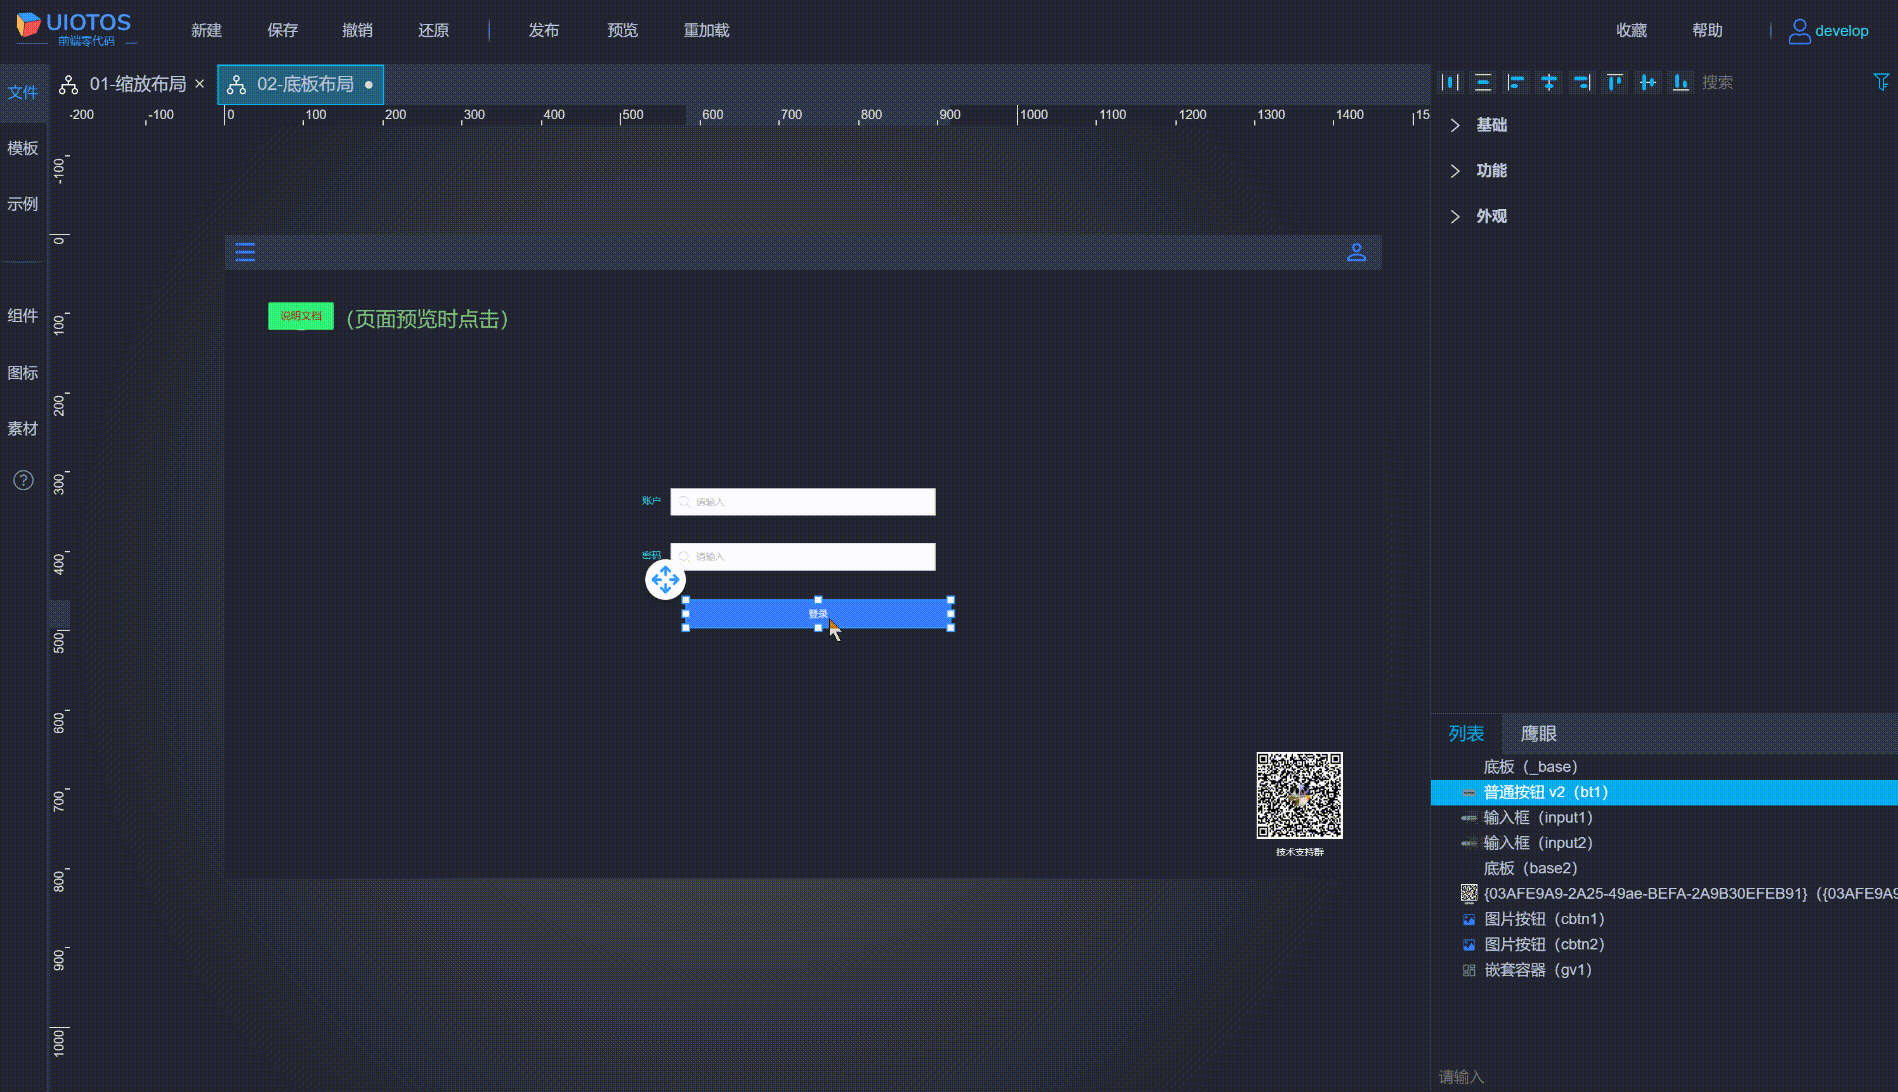
Task: Open the 素材 sidebar tab
Action: click(23, 429)
